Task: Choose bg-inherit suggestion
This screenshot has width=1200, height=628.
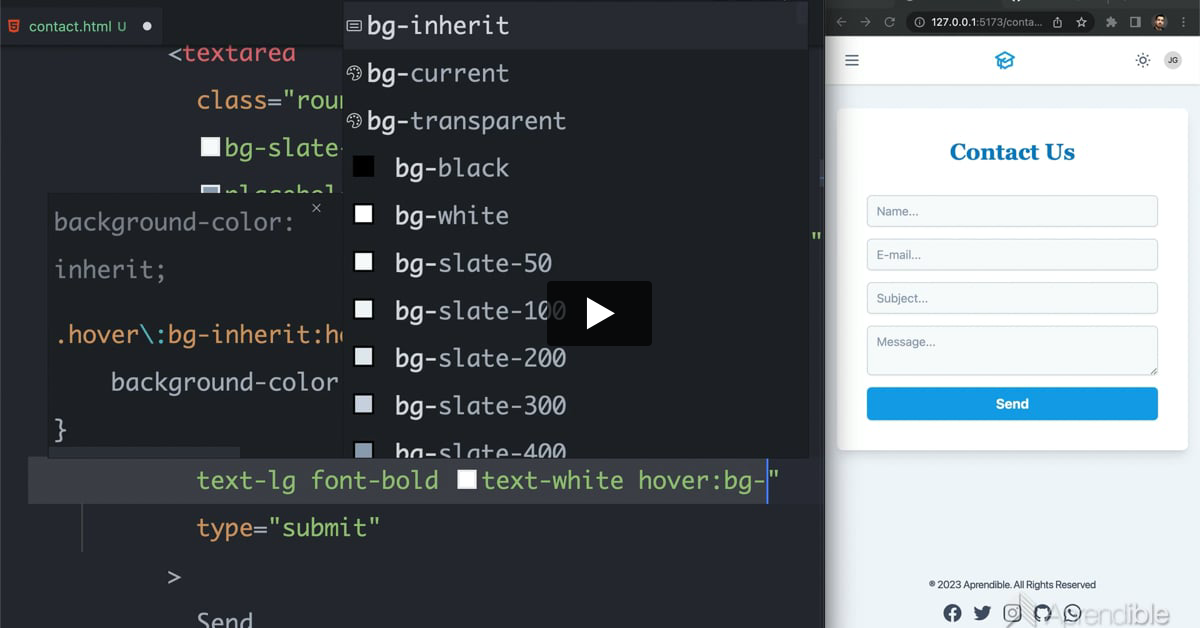Action: (575, 26)
